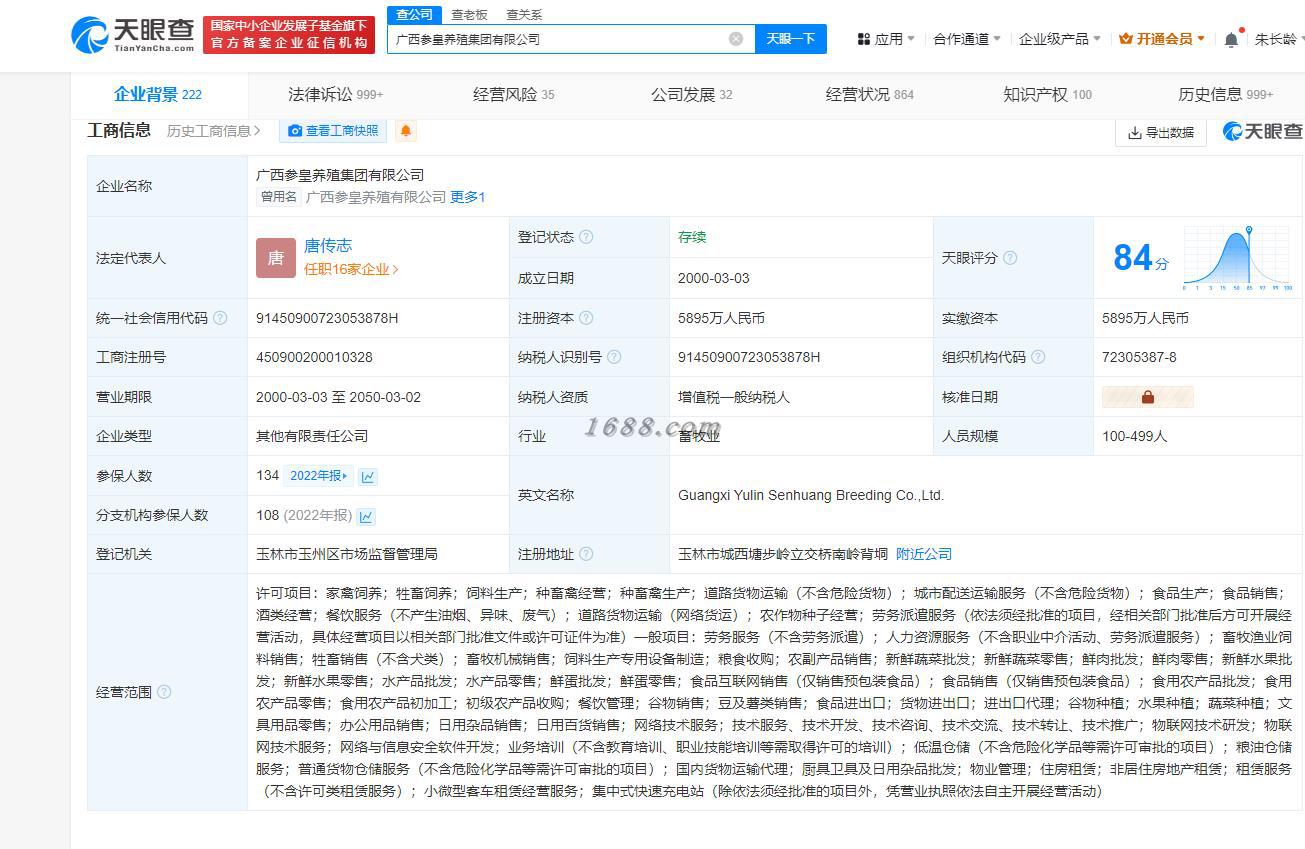Screen dimensions: 1305x849
Task: Click registration number 450900200010328
Action: tap(314, 357)
